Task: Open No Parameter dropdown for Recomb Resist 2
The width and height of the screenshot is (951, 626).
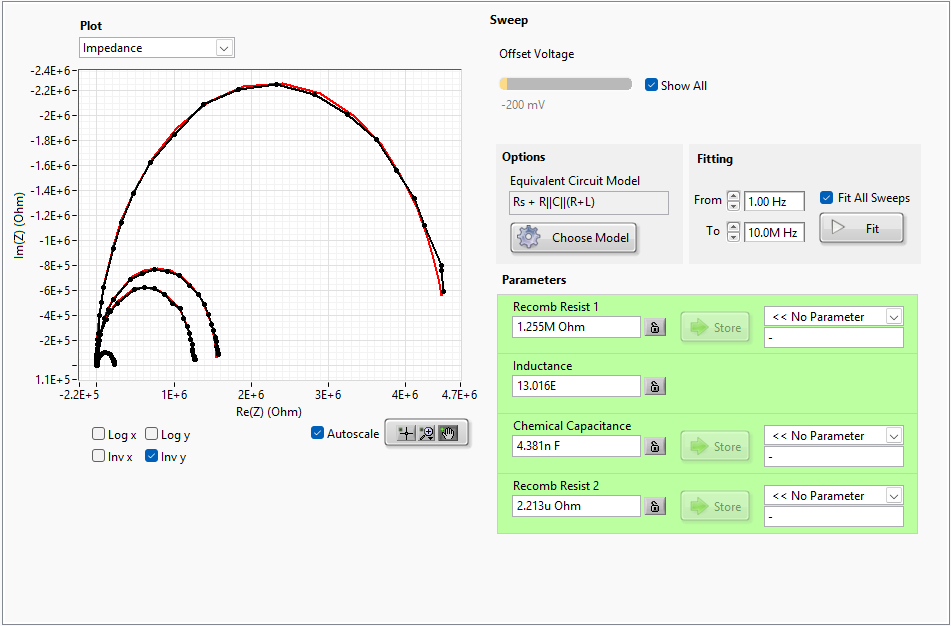Action: [x=834, y=496]
